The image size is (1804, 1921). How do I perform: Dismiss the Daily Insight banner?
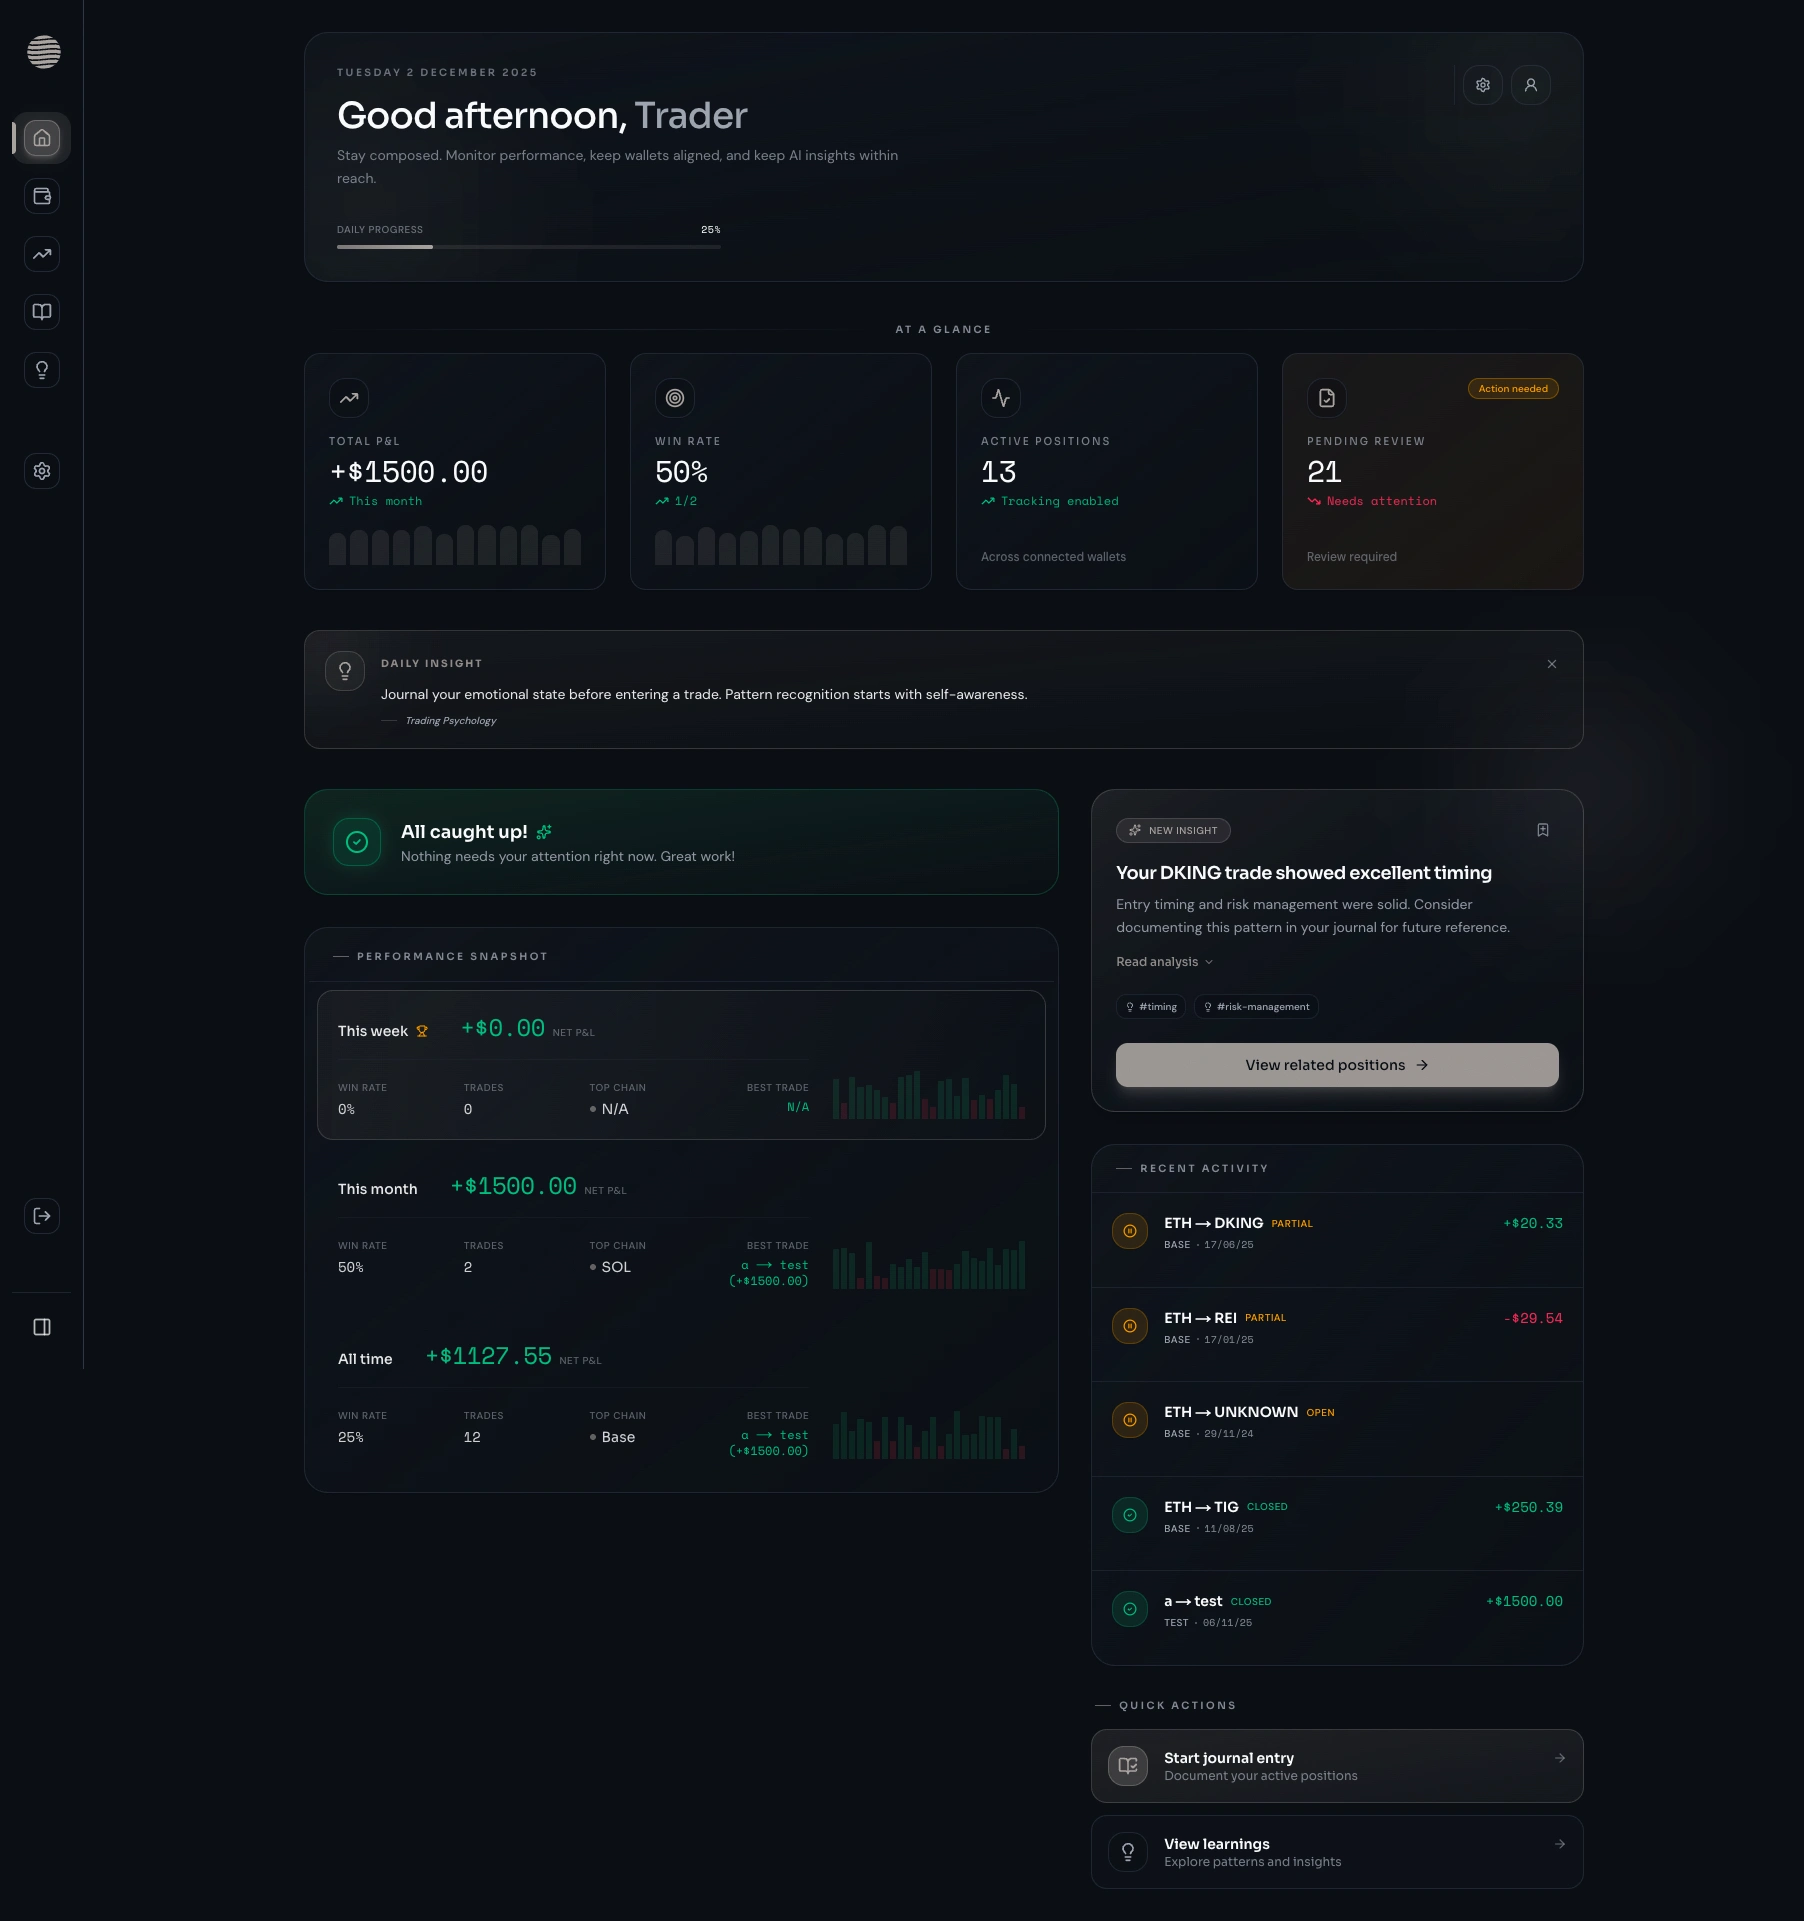click(1551, 663)
